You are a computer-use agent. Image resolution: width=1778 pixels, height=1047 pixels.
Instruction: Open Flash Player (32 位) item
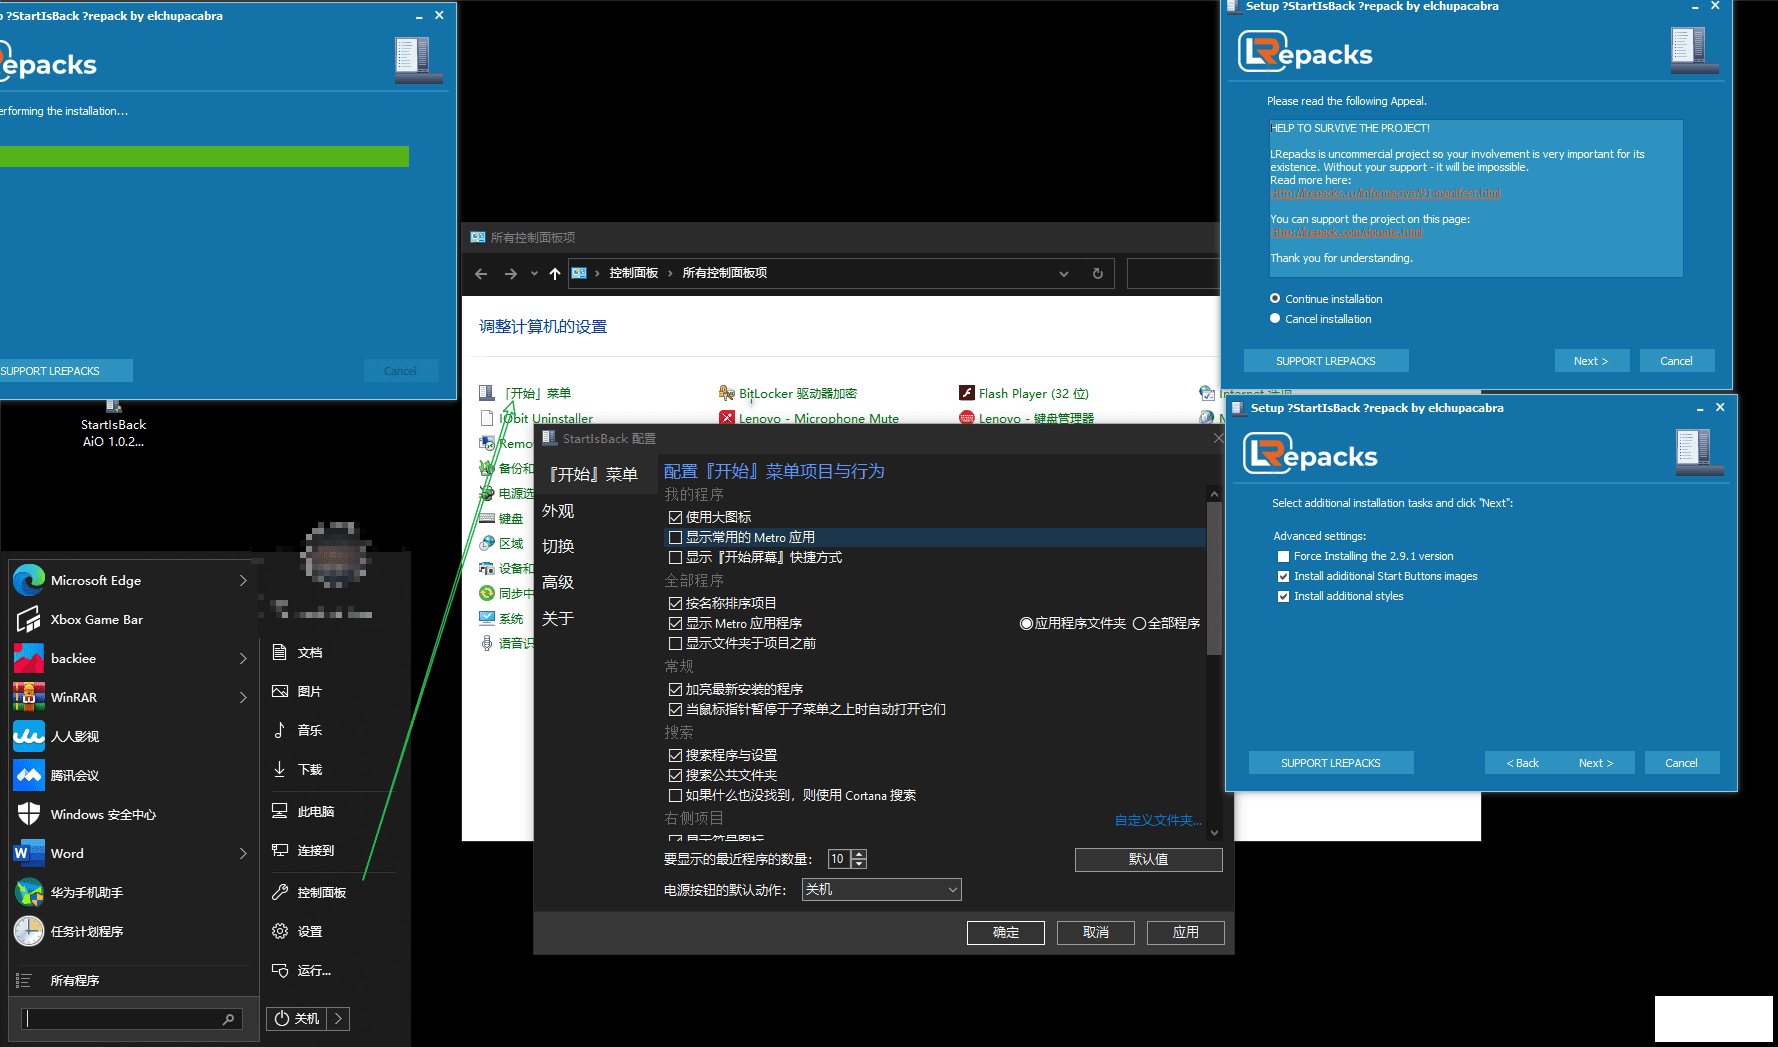click(x=1024, y=393)
